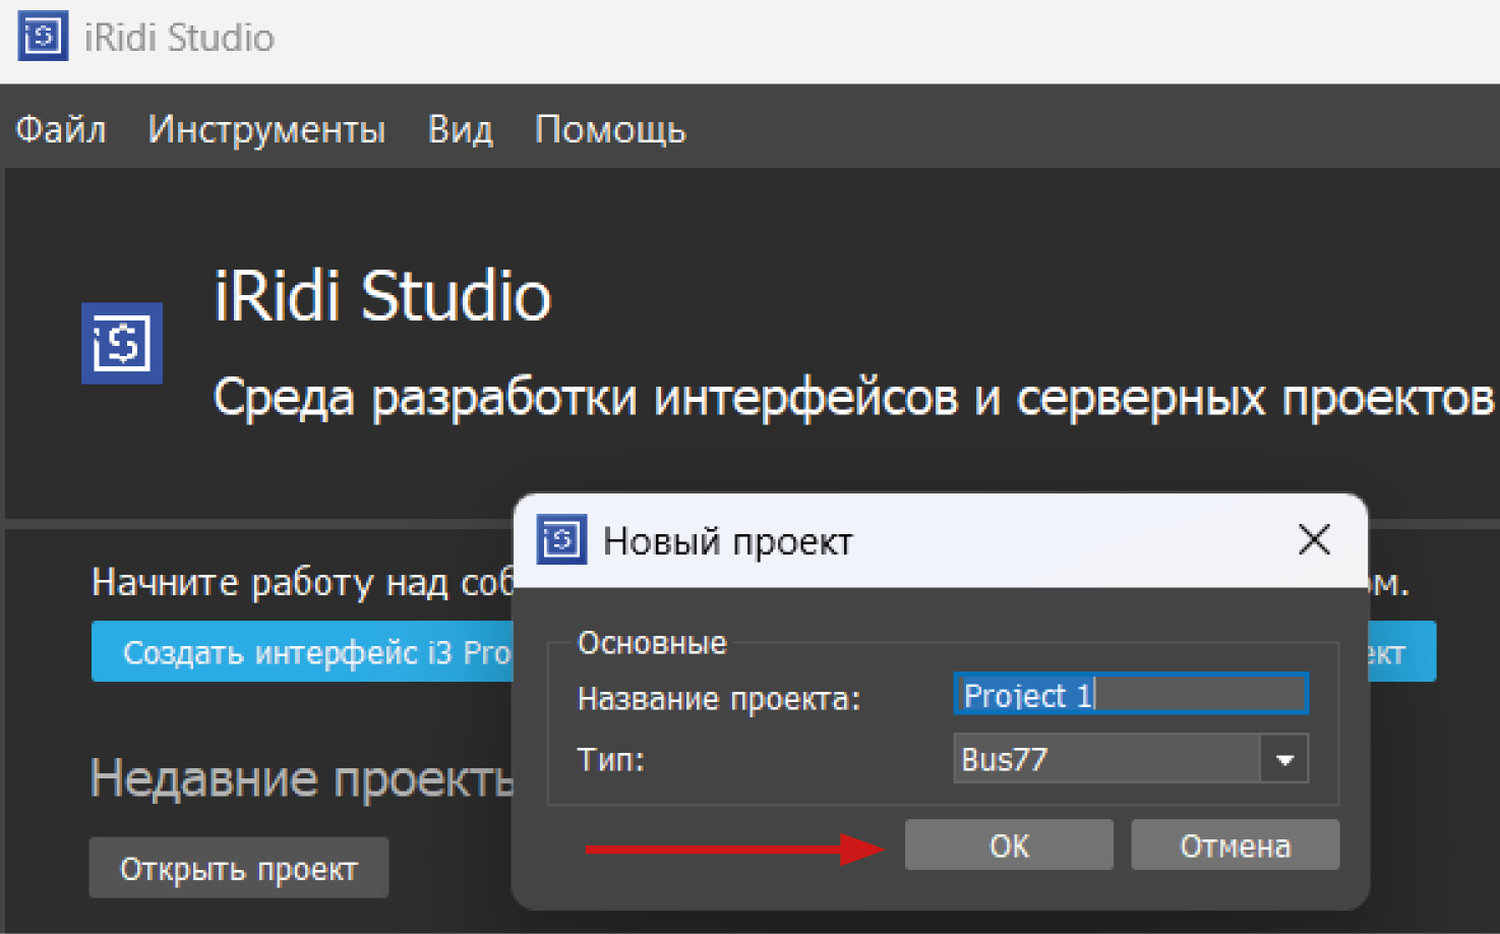Focus the Название проекта text field
This screenshot has width=1500, height=934.
pos(1130,695)
